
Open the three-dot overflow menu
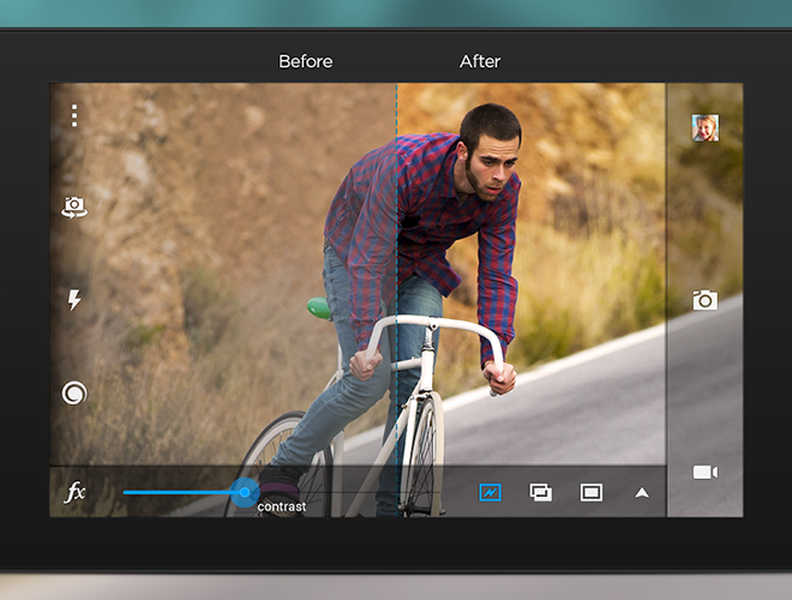click(x=74, y=116)
